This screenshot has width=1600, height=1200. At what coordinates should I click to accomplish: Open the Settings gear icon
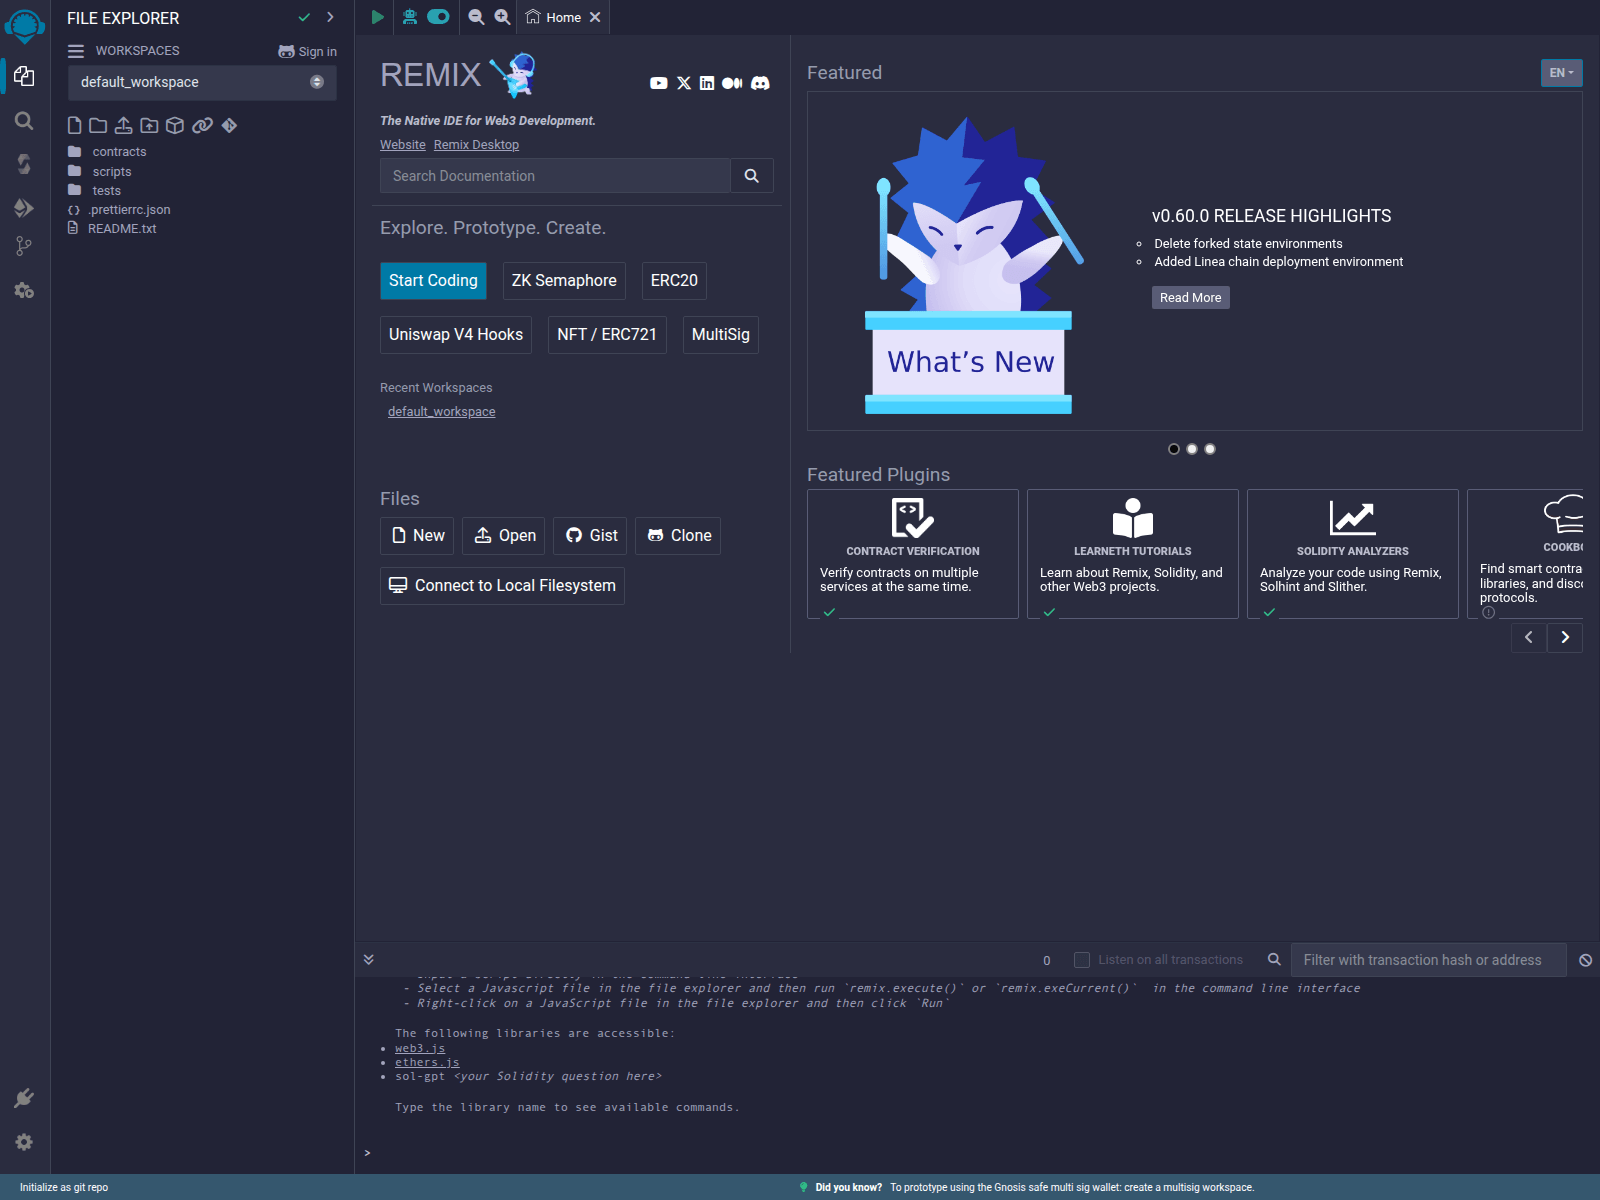24,1142
